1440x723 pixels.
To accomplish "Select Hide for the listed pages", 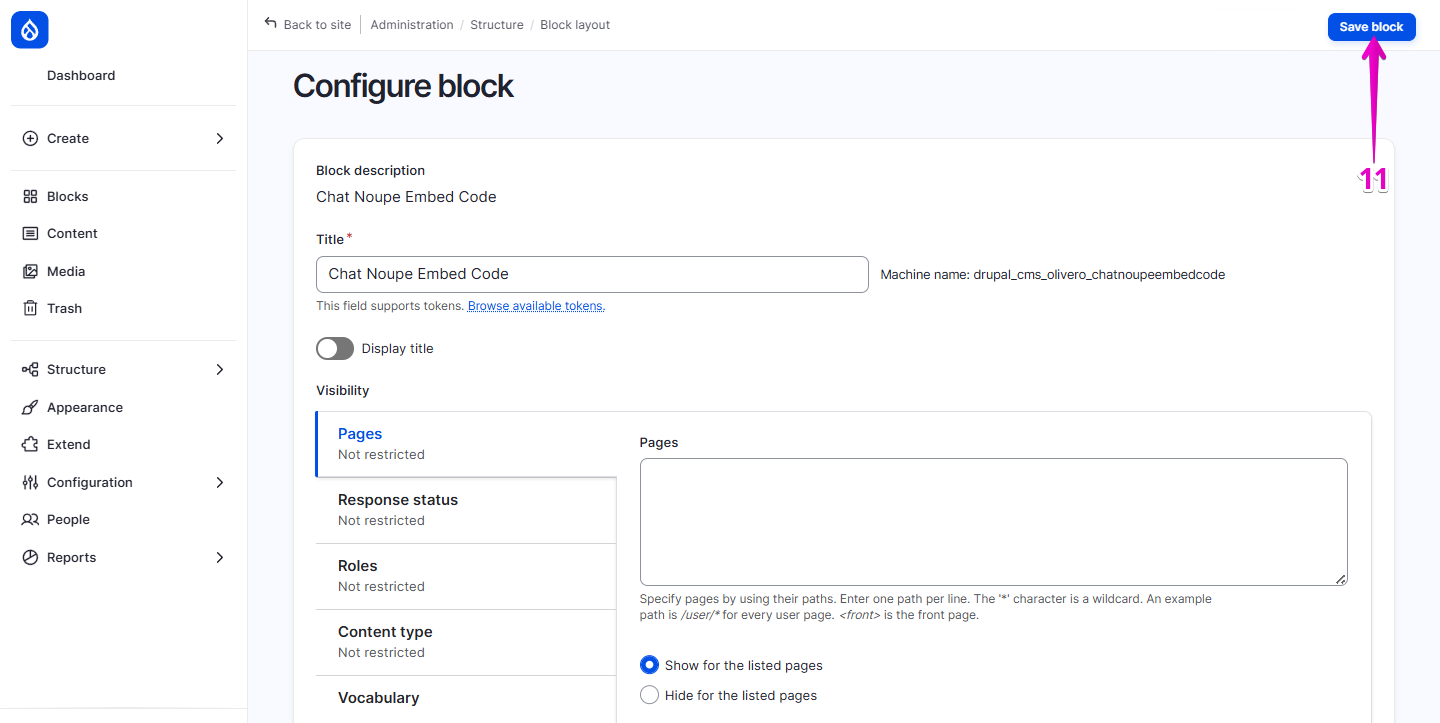I will pos(649,694).
